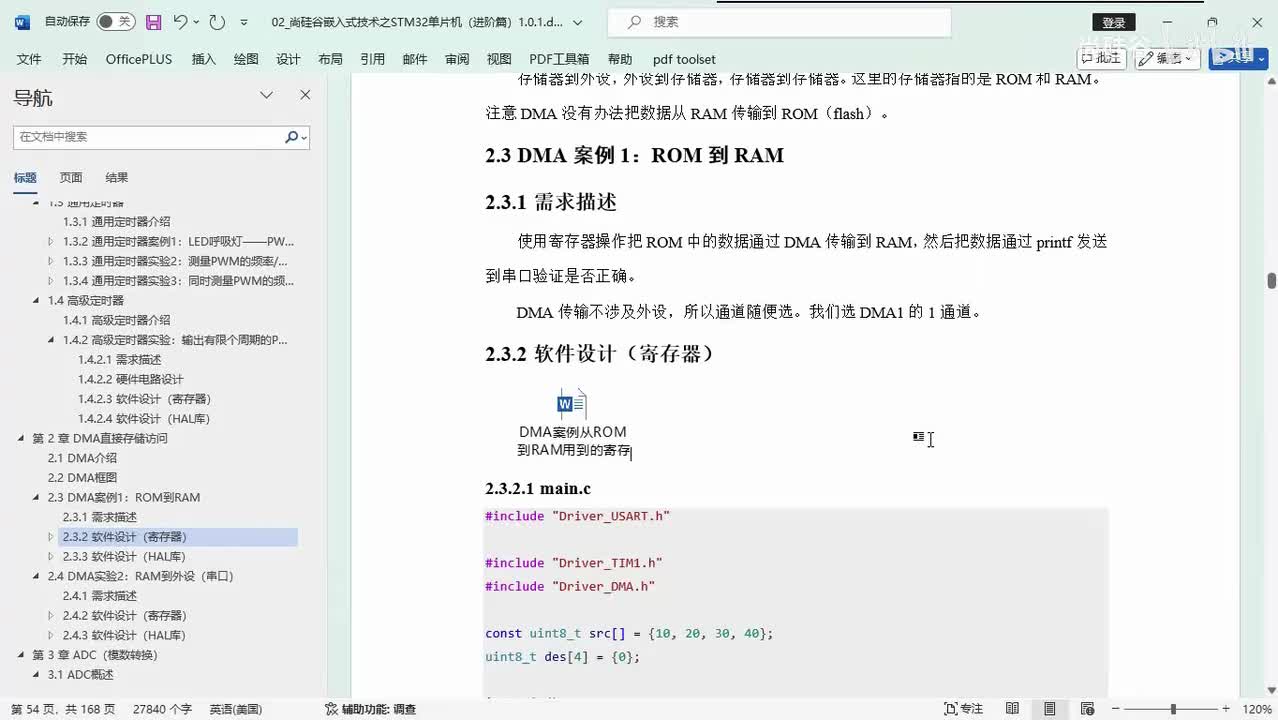The image size is (1278, 720).
Task: Open the 编辑 editing mode dropdown
Action: (1168, 58)
